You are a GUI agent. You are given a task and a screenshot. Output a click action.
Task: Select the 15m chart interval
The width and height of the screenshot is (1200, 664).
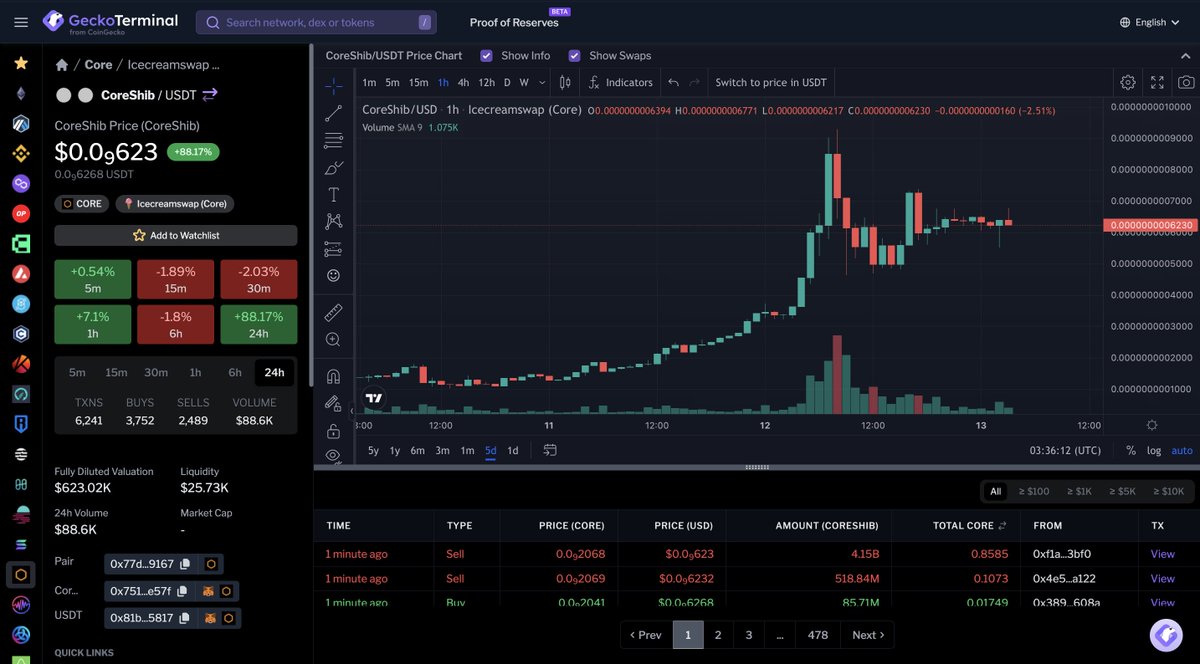(x=418, y=82)
